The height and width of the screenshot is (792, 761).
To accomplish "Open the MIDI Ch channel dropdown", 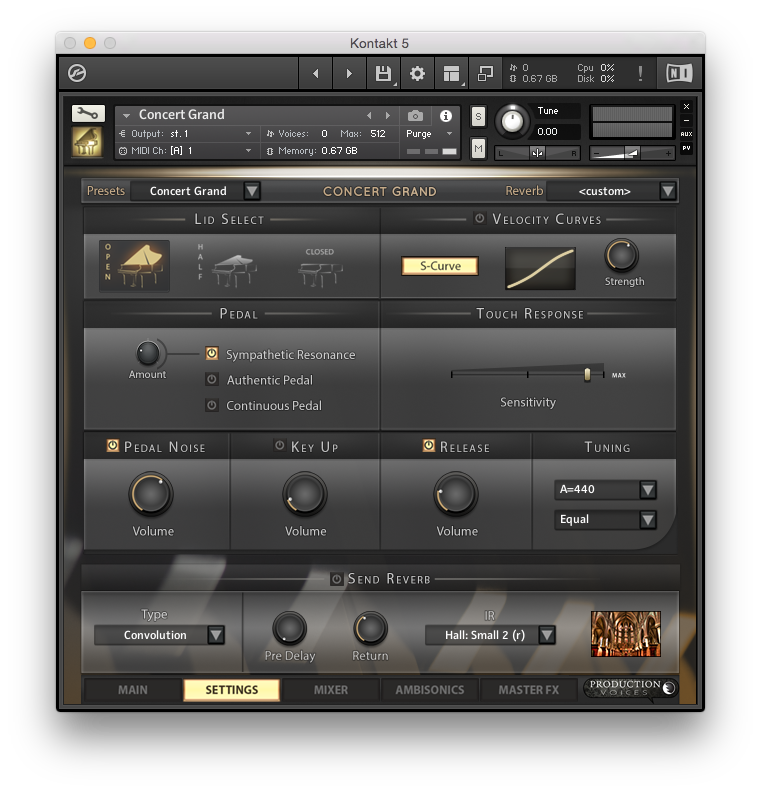I will click(185, 151).
